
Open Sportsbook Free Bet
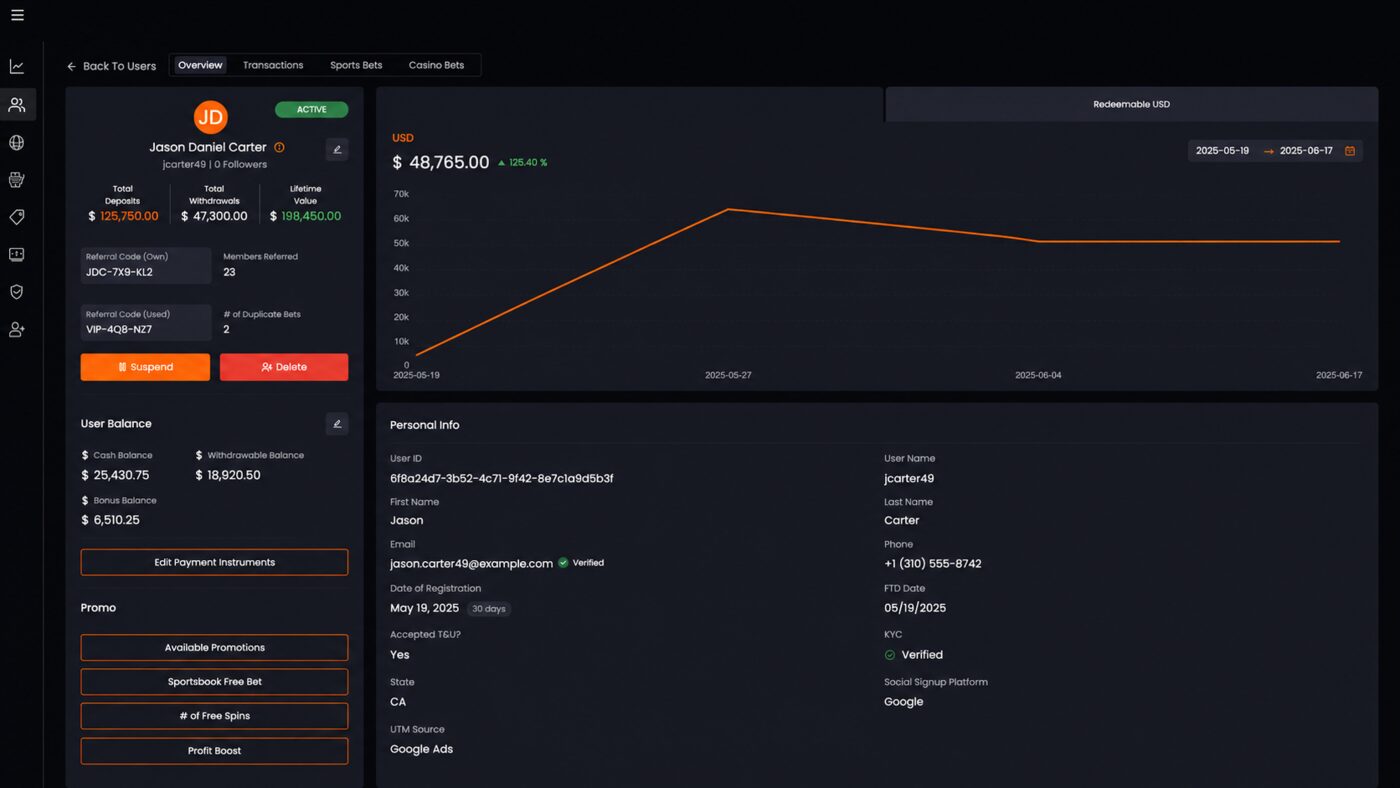click(x=214, y=682)
